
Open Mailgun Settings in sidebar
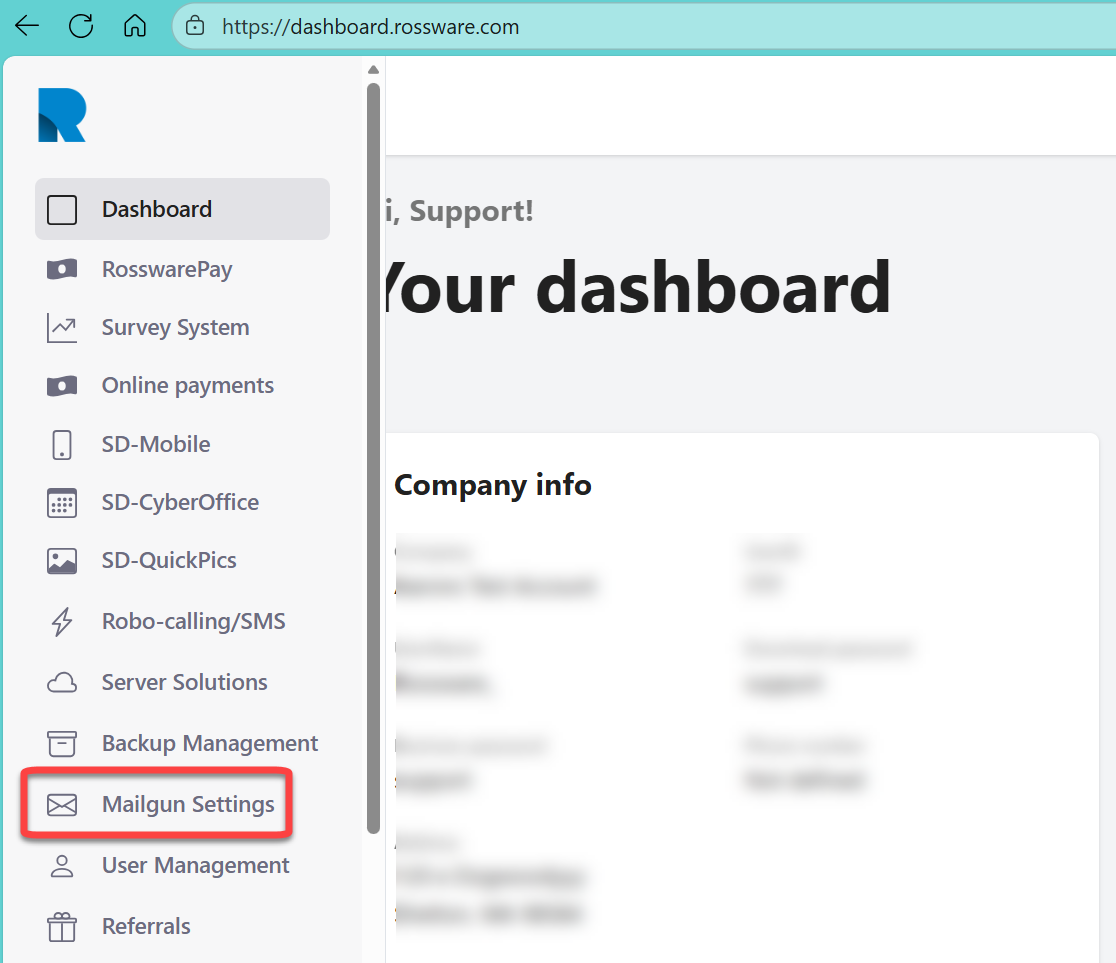(188, 805)
